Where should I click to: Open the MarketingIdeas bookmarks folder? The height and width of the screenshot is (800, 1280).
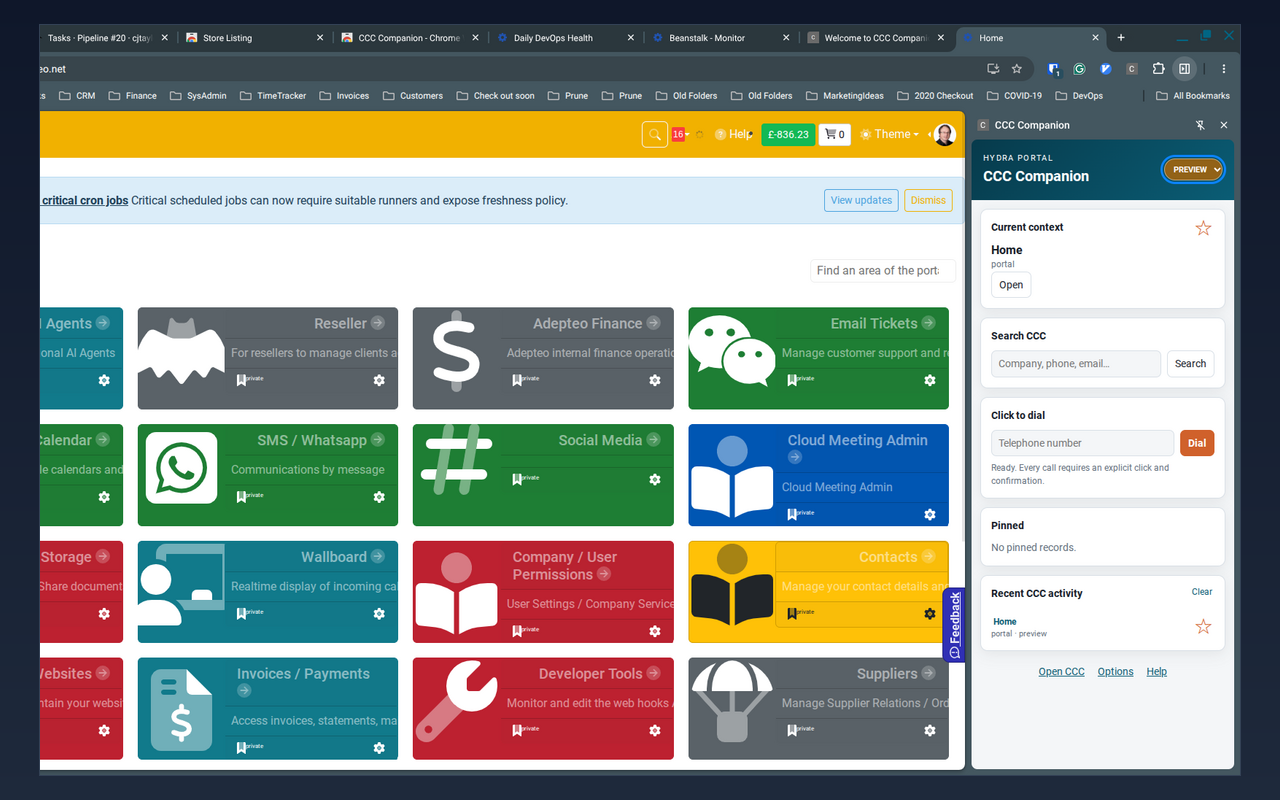[845, 96]
